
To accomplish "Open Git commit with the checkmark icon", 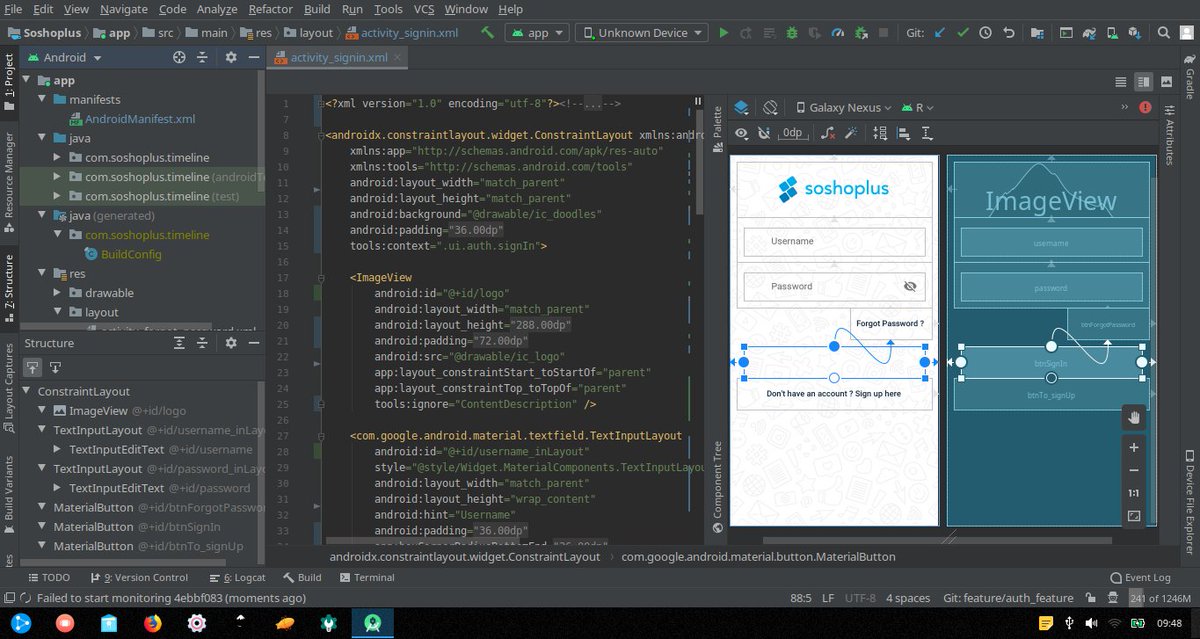I will pyautogui.click(x=963, y=33).
